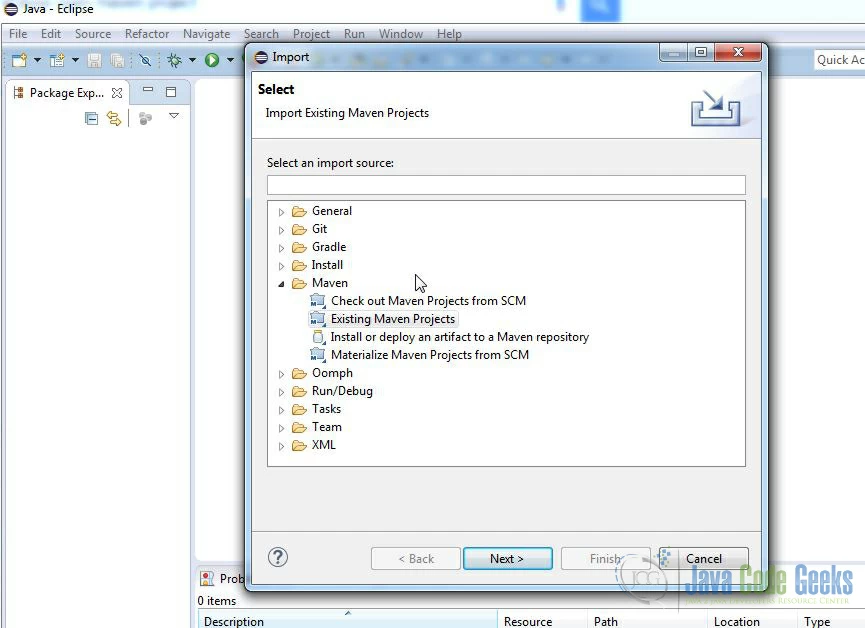Open the Run menu
The height and width of the screenshot is (628, 865).
point(354,34)
